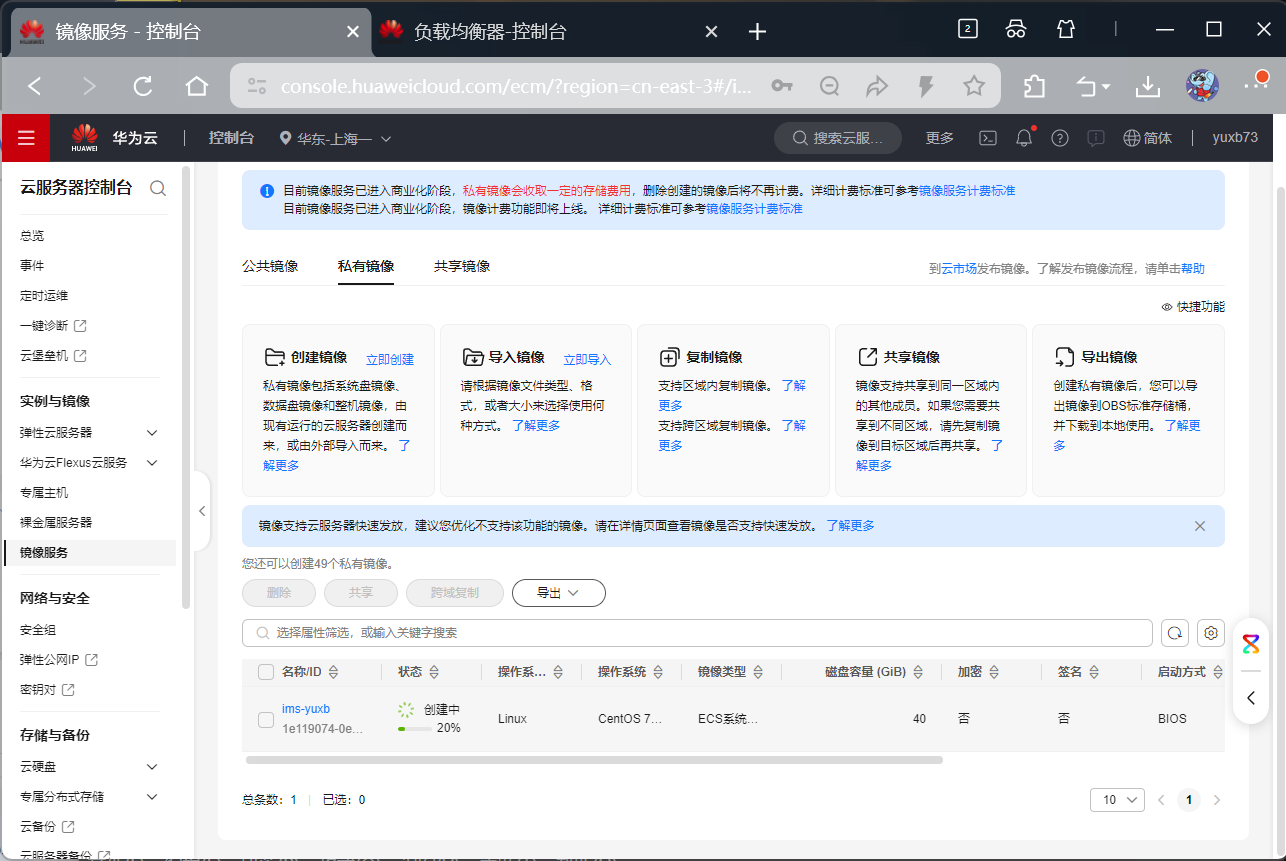Image resolution: width=1286 pixels, height=861 pixels.
Task: Open 简体 language dropdown
Action: [1148, 138]
